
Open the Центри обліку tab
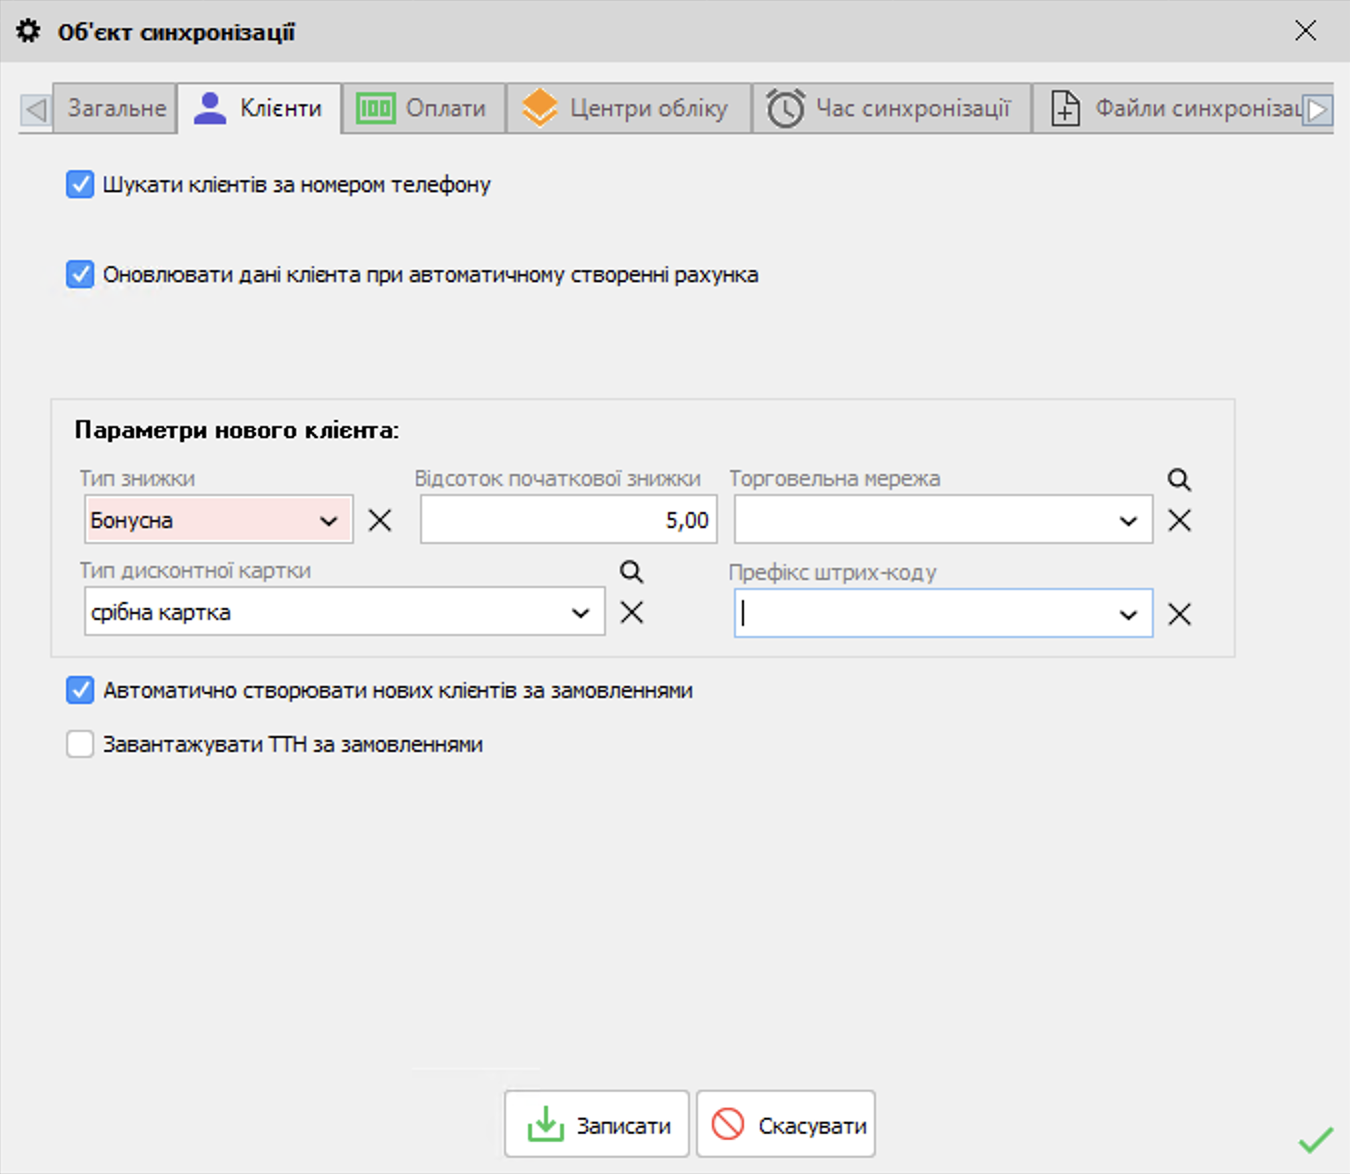click(x=628, y=108)
